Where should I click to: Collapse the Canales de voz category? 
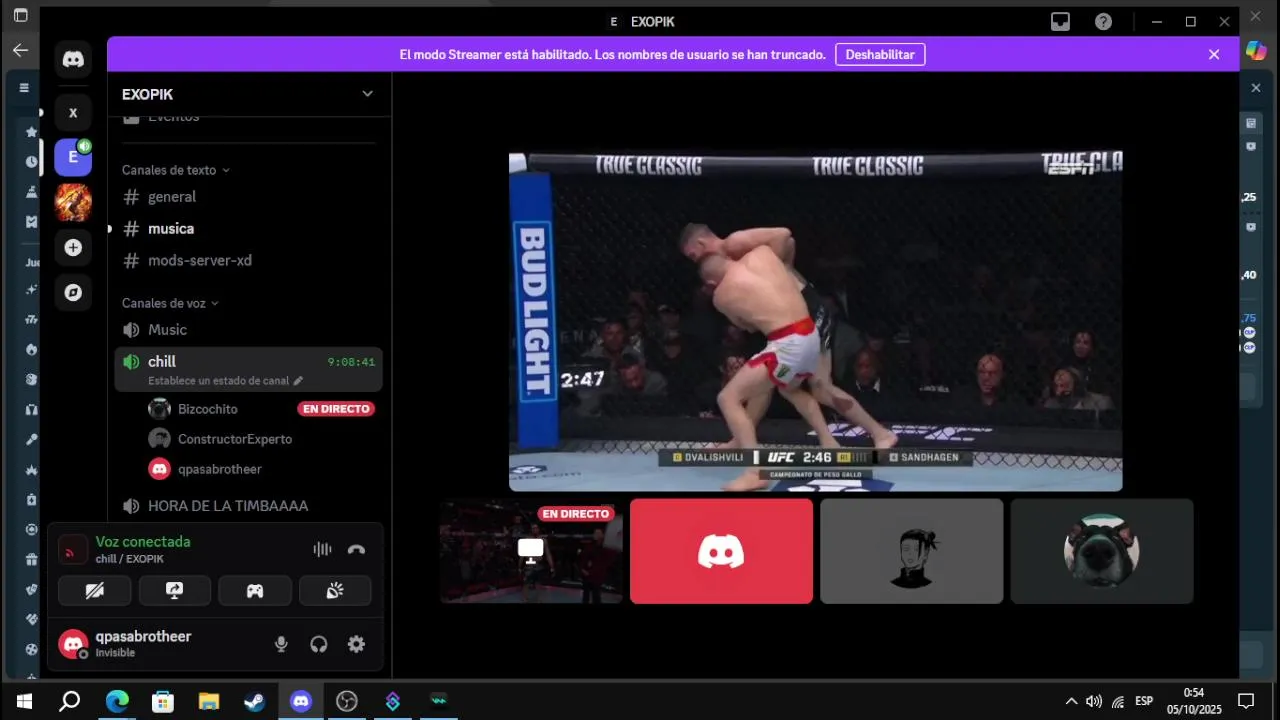170,303
